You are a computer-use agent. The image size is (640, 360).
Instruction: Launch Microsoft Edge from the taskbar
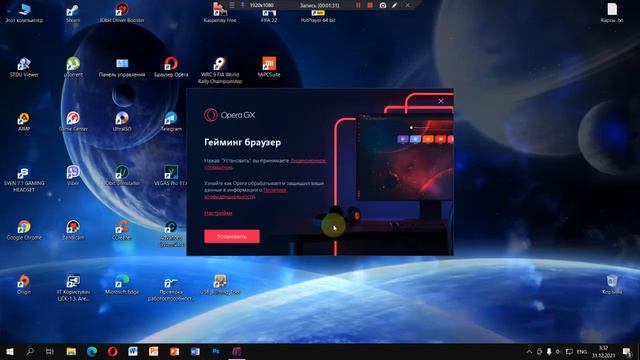[92, 351]
